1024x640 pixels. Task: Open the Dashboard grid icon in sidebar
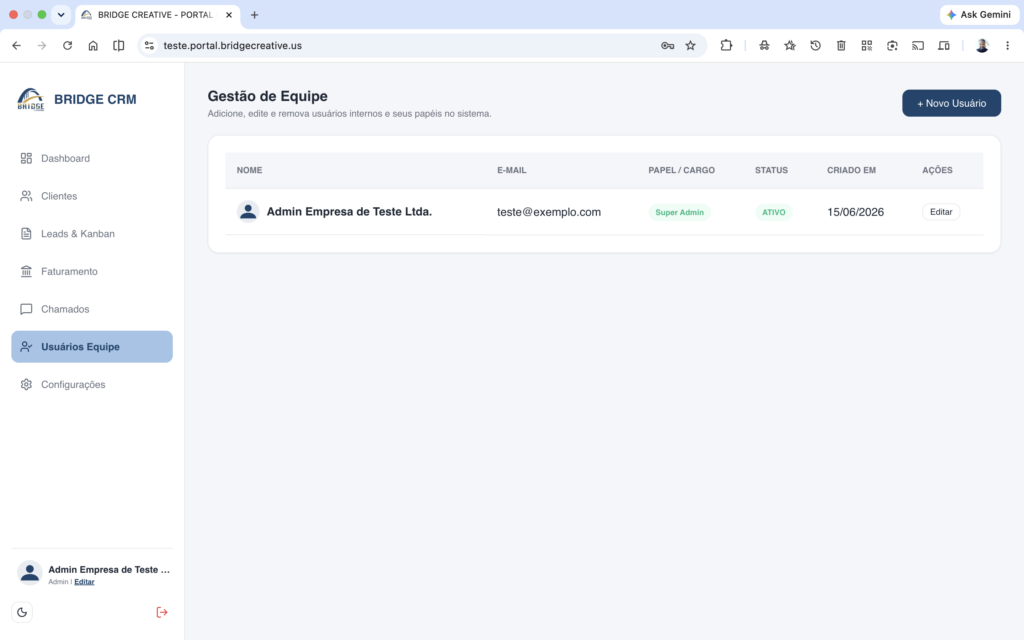click(26, 158)
